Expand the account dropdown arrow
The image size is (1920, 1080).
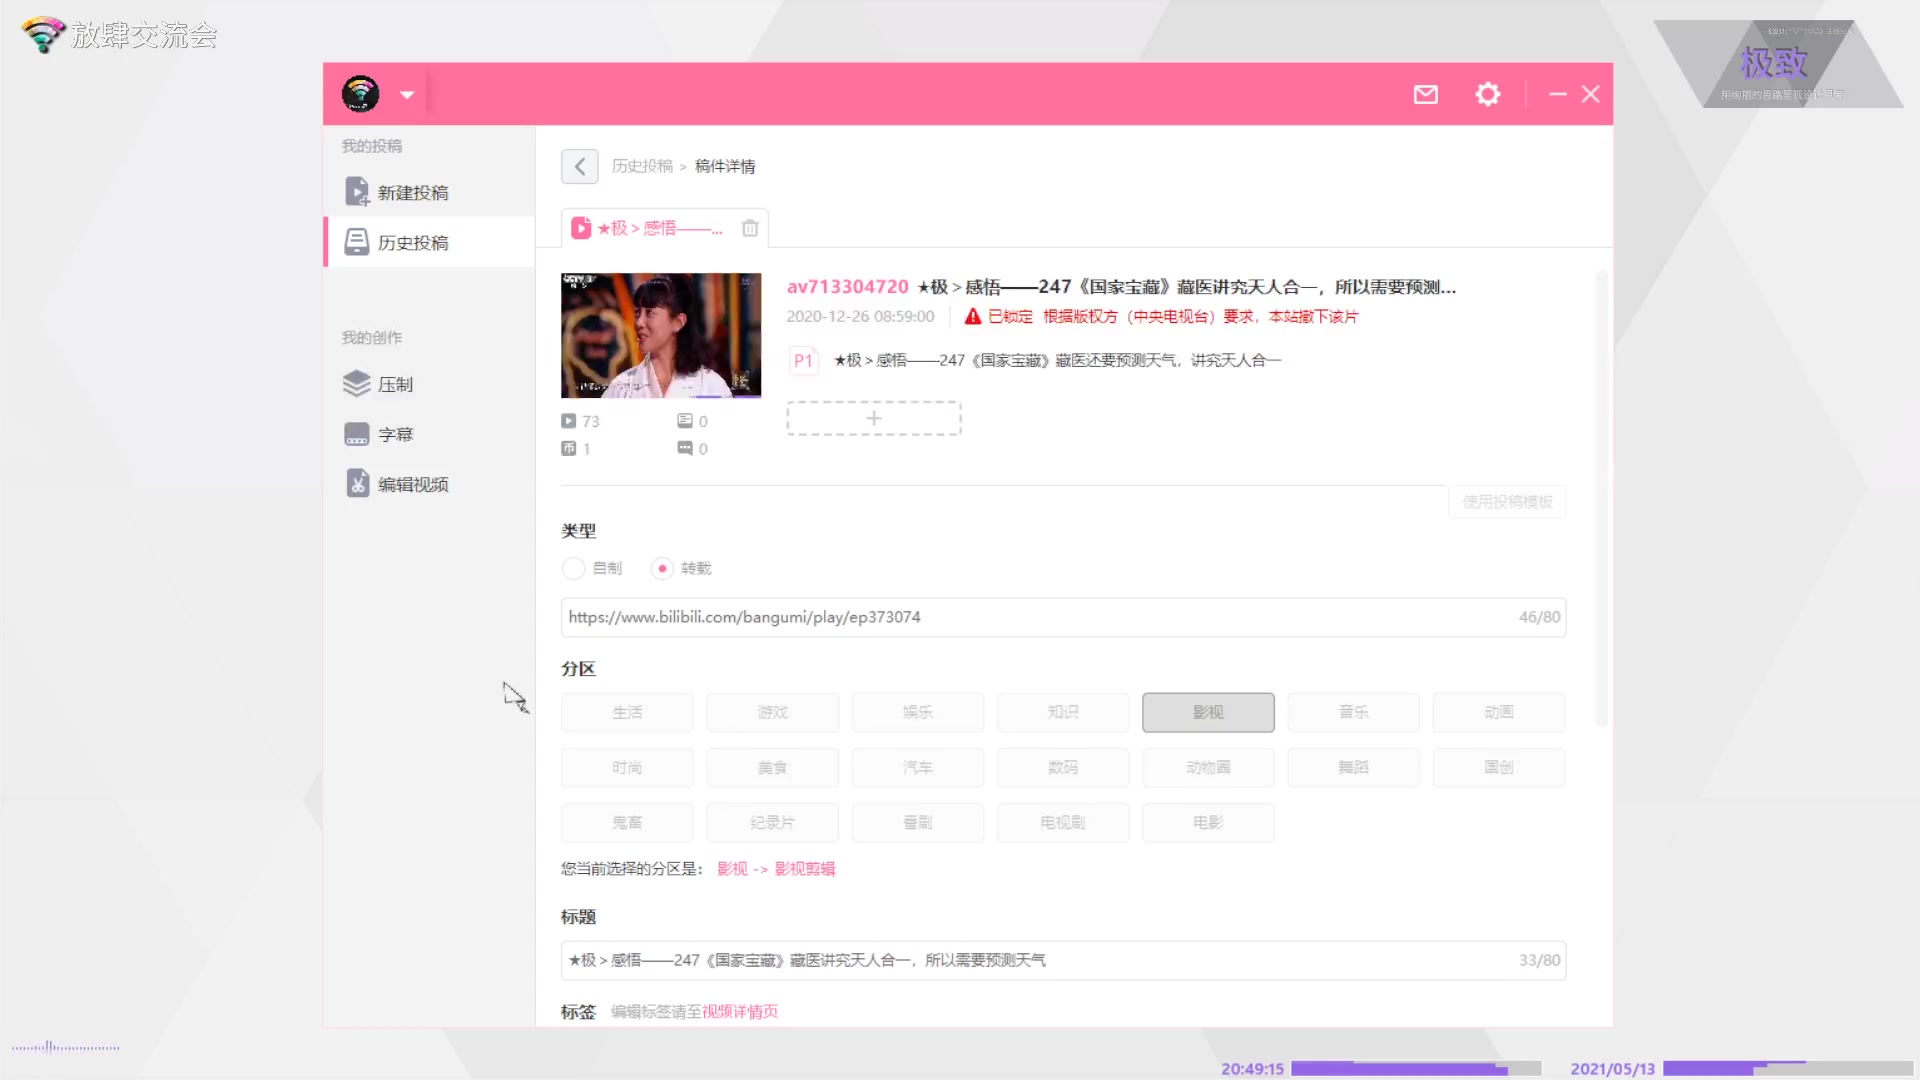407,95
